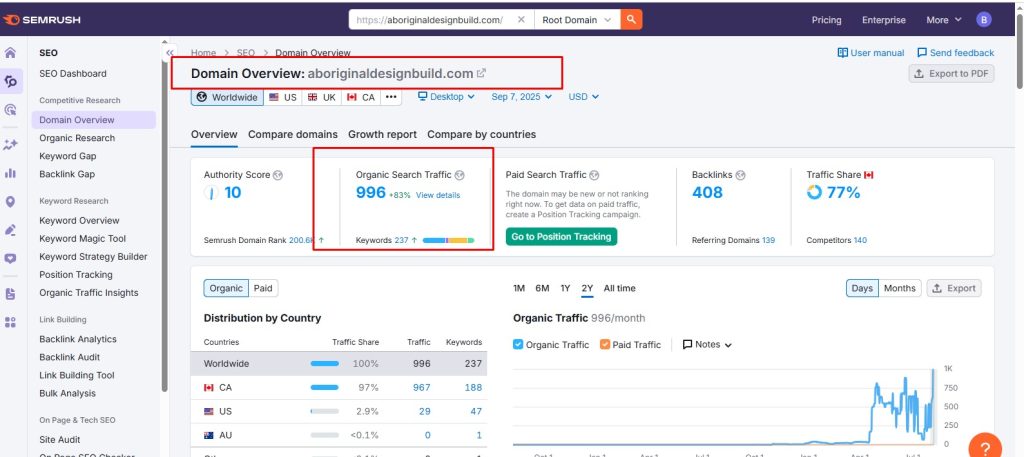The image size is (1024, 457).
Task: Select the SEO toolkit icon in the rail
Action: [10, 81]
